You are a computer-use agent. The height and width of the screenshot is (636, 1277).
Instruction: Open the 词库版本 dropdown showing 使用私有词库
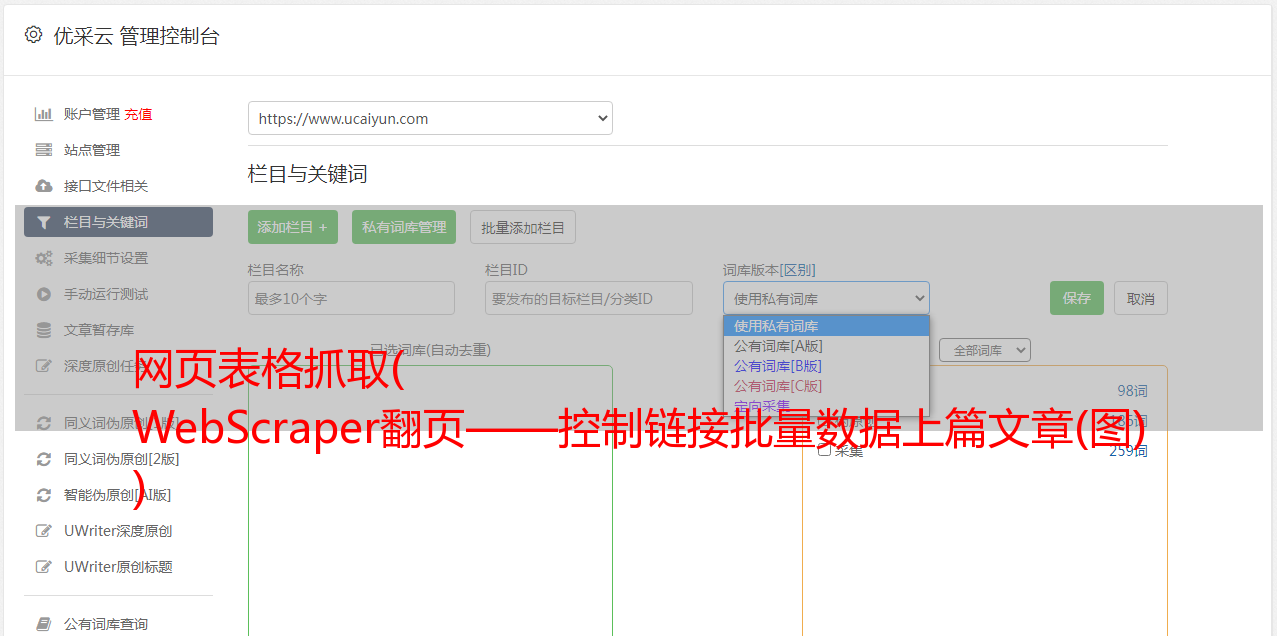(x=826, y=298)
